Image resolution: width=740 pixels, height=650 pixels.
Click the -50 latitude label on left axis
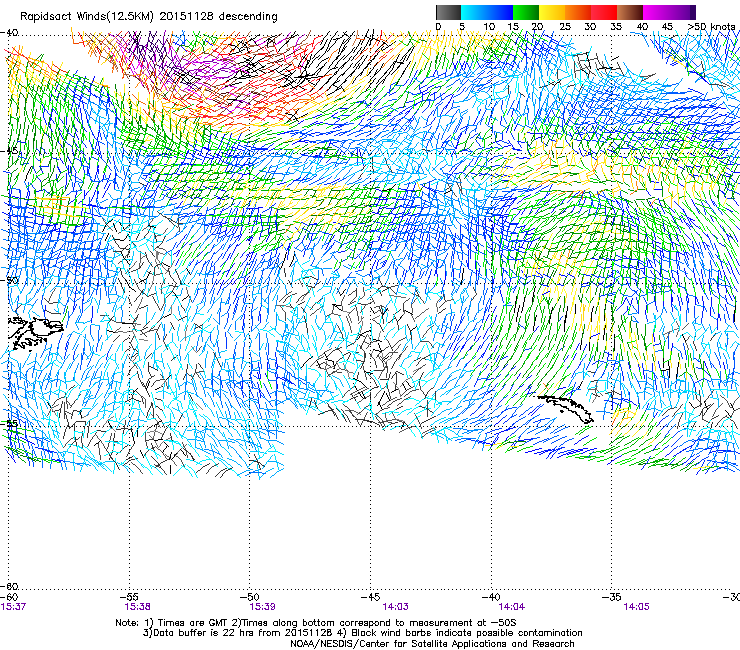[x=10, y=280]
